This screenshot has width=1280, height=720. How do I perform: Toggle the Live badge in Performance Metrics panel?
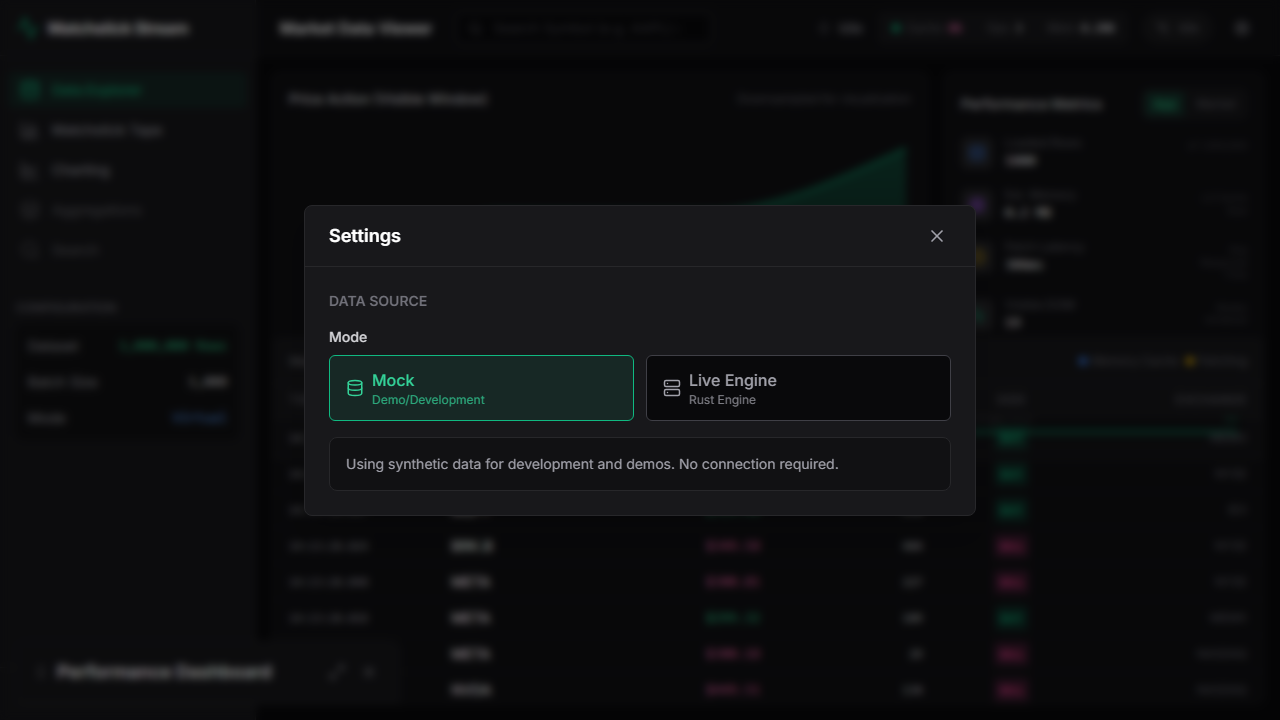coord(1163,104)
